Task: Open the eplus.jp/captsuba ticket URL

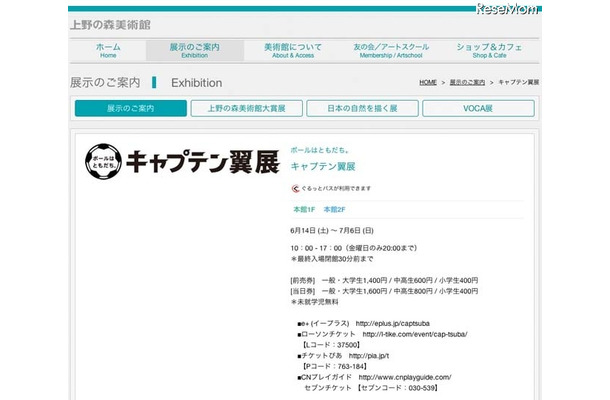Action: pyautogui.click(x=393, y=323)
